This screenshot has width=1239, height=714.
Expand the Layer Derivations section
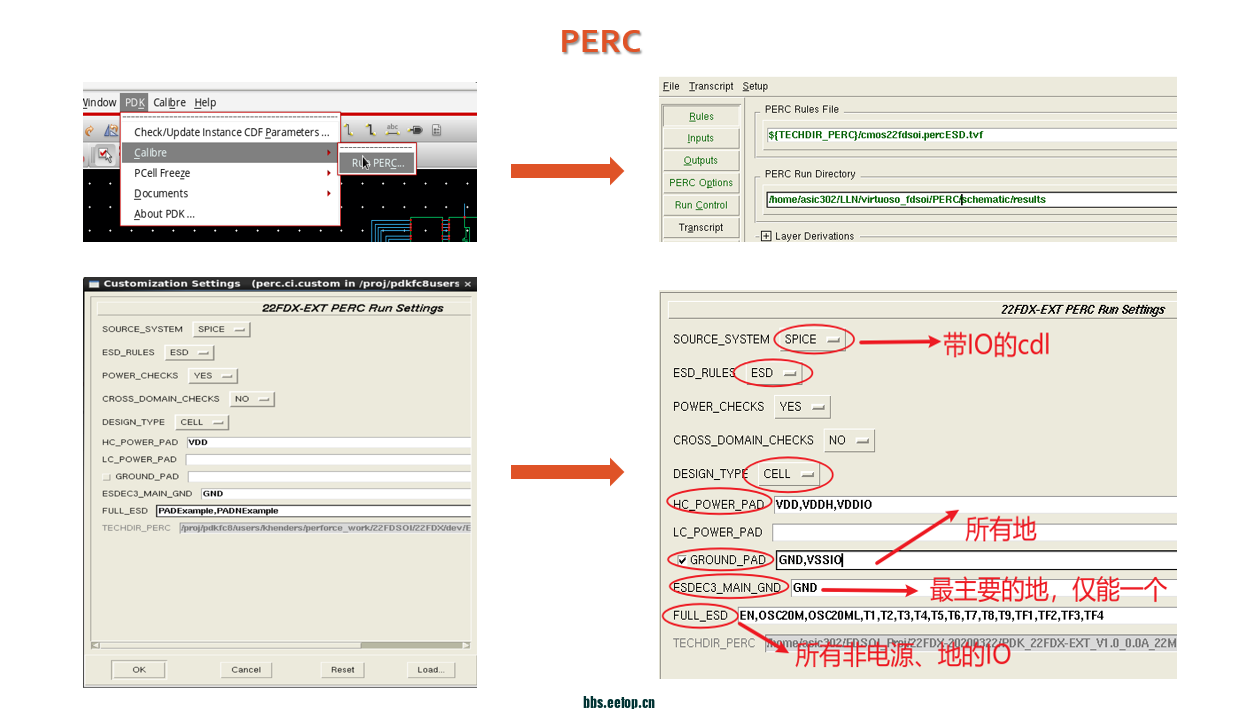pos(766,236)
